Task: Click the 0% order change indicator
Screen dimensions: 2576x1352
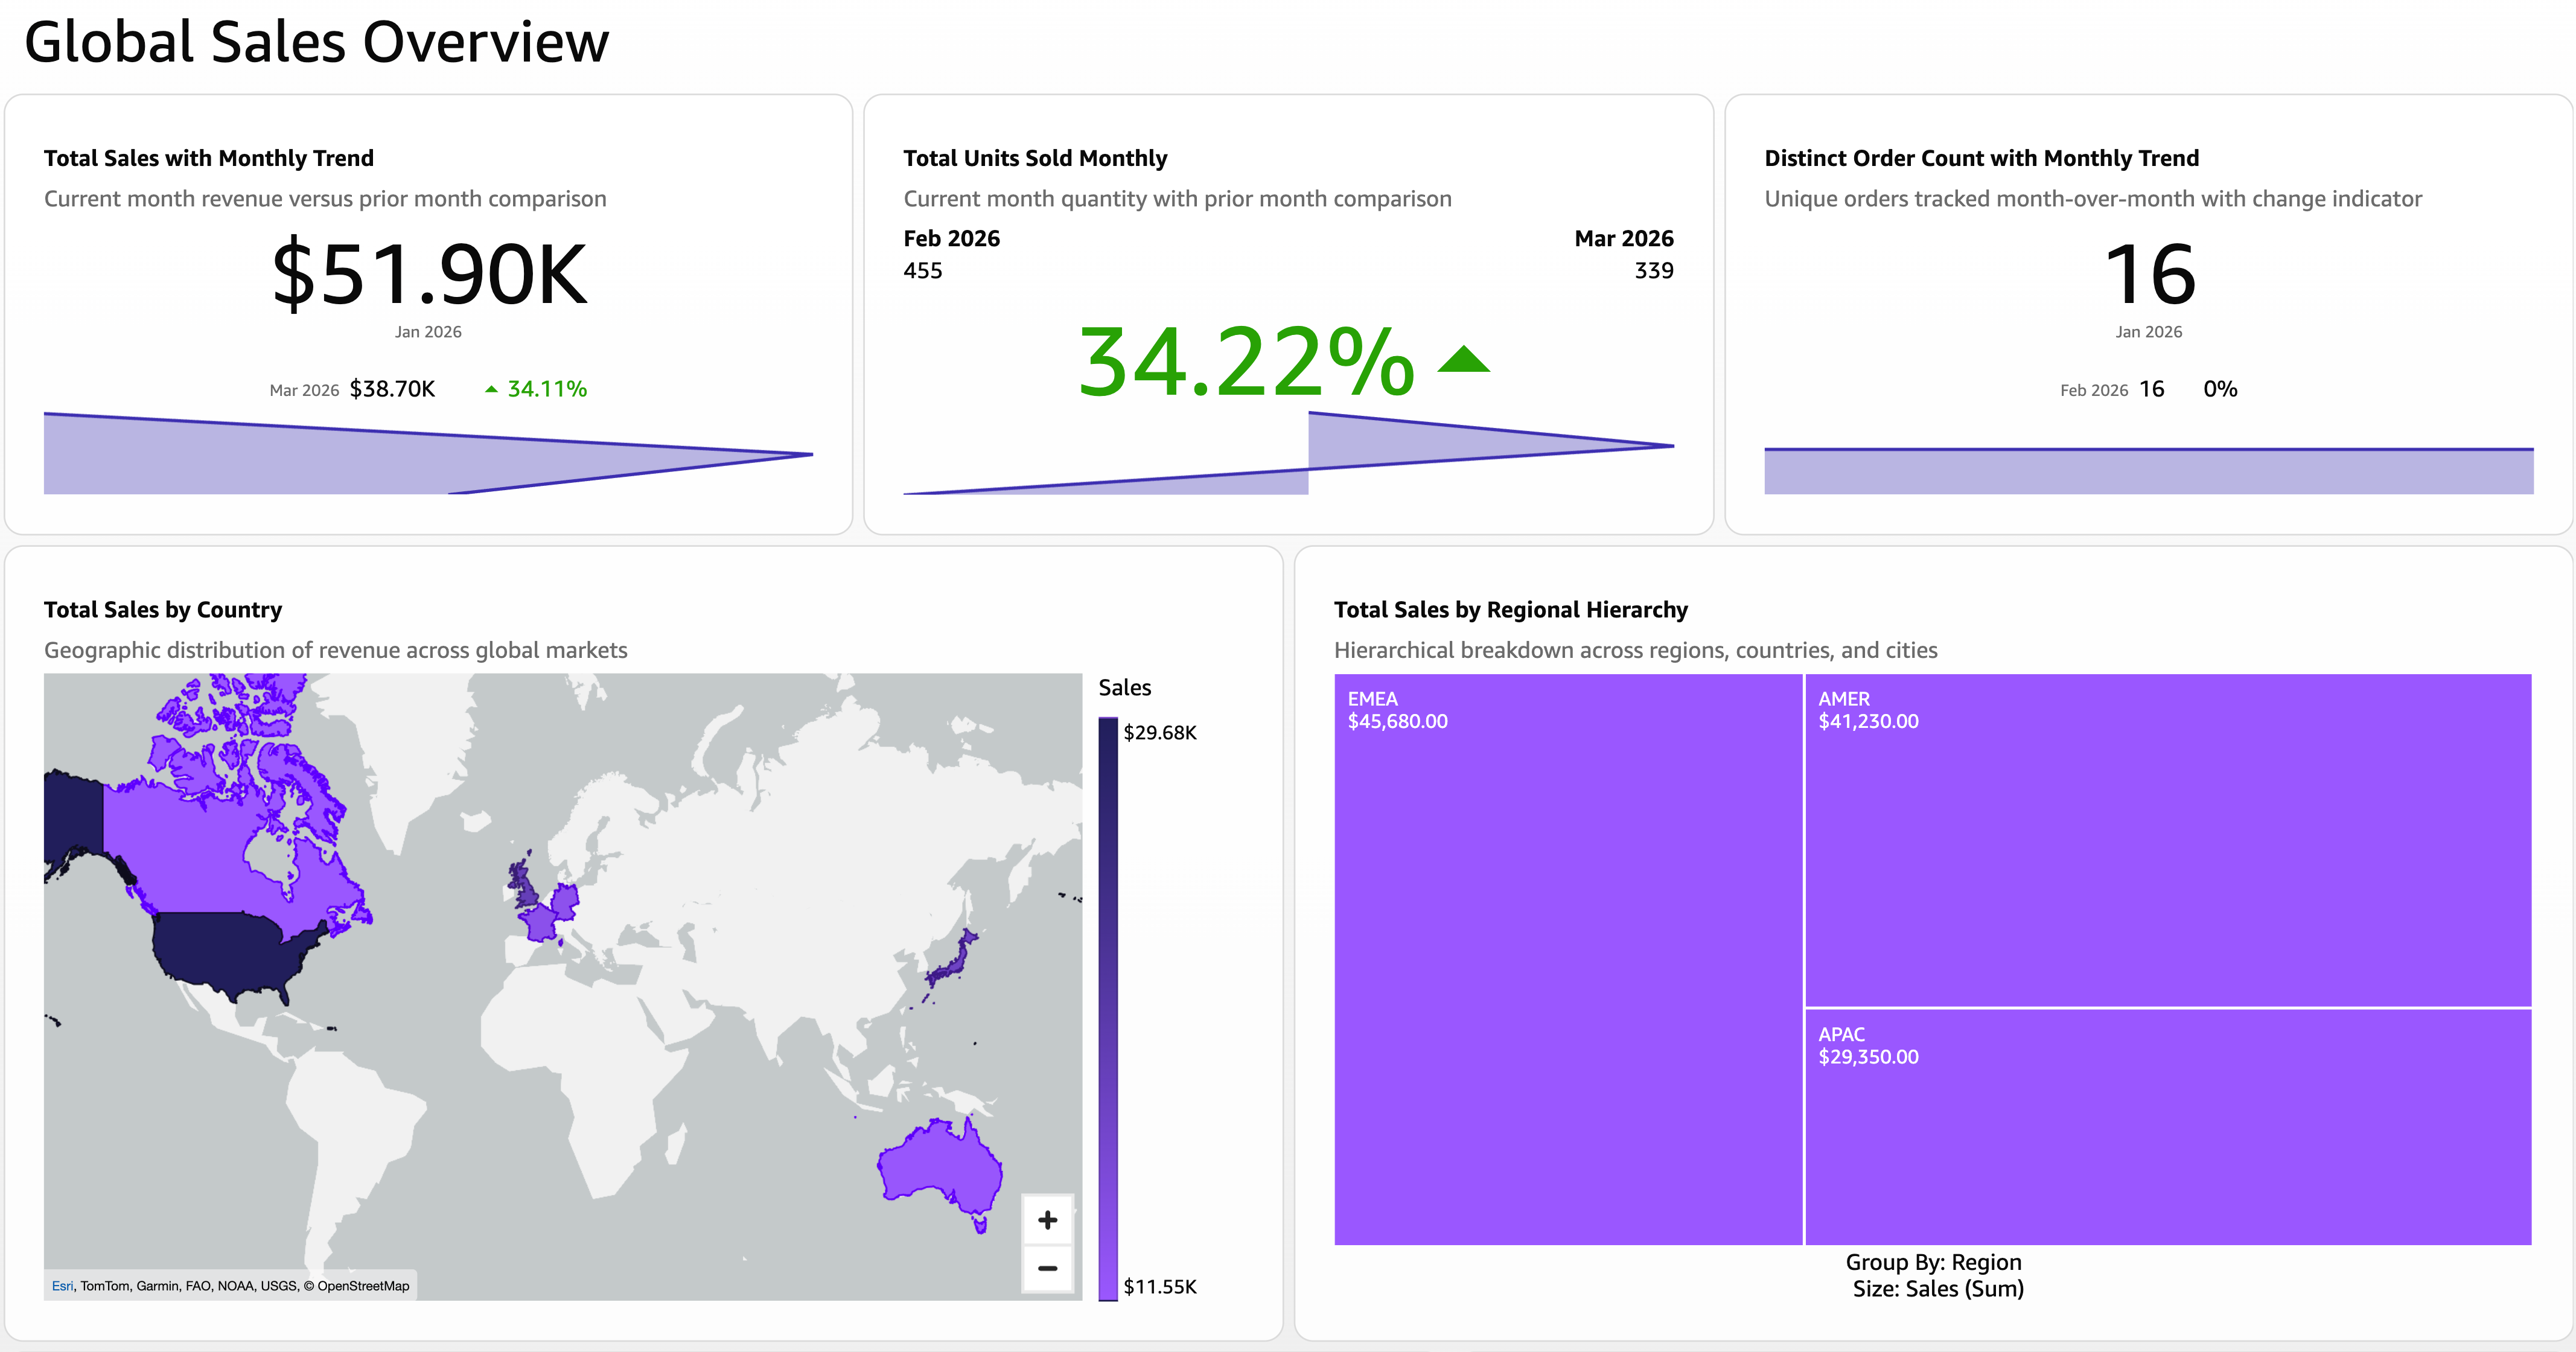Action: 2220,389
